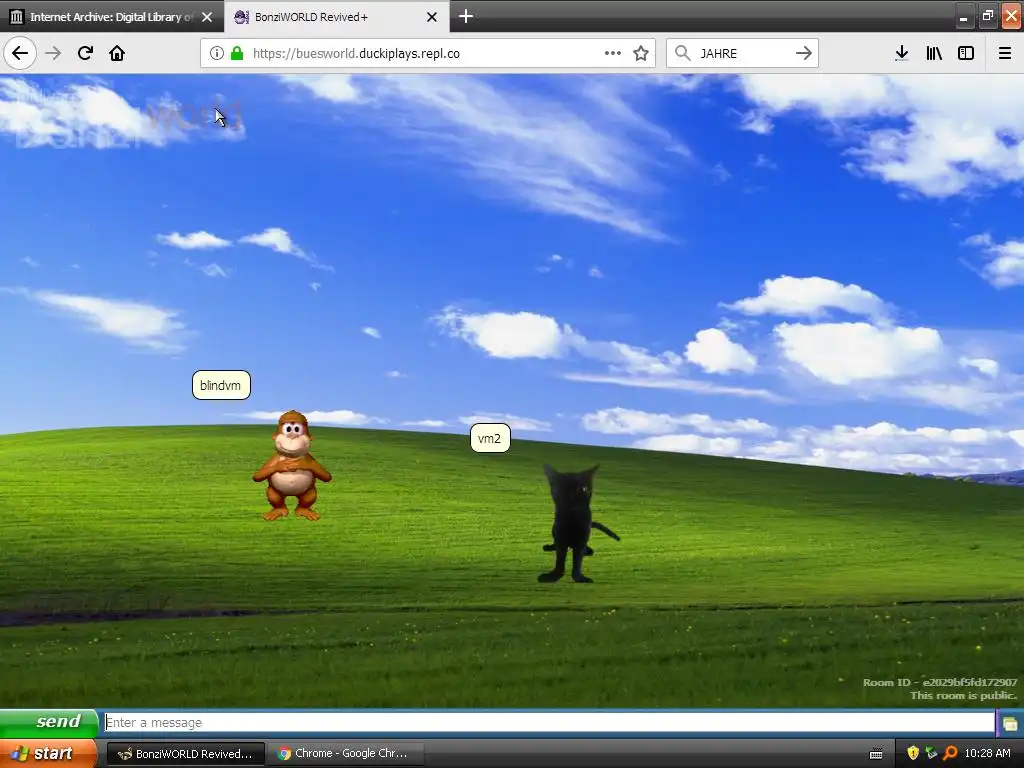The height and width of the screenshot is (768, 1024).
Task: Open the Windows start menu
Action: point(48,754)
